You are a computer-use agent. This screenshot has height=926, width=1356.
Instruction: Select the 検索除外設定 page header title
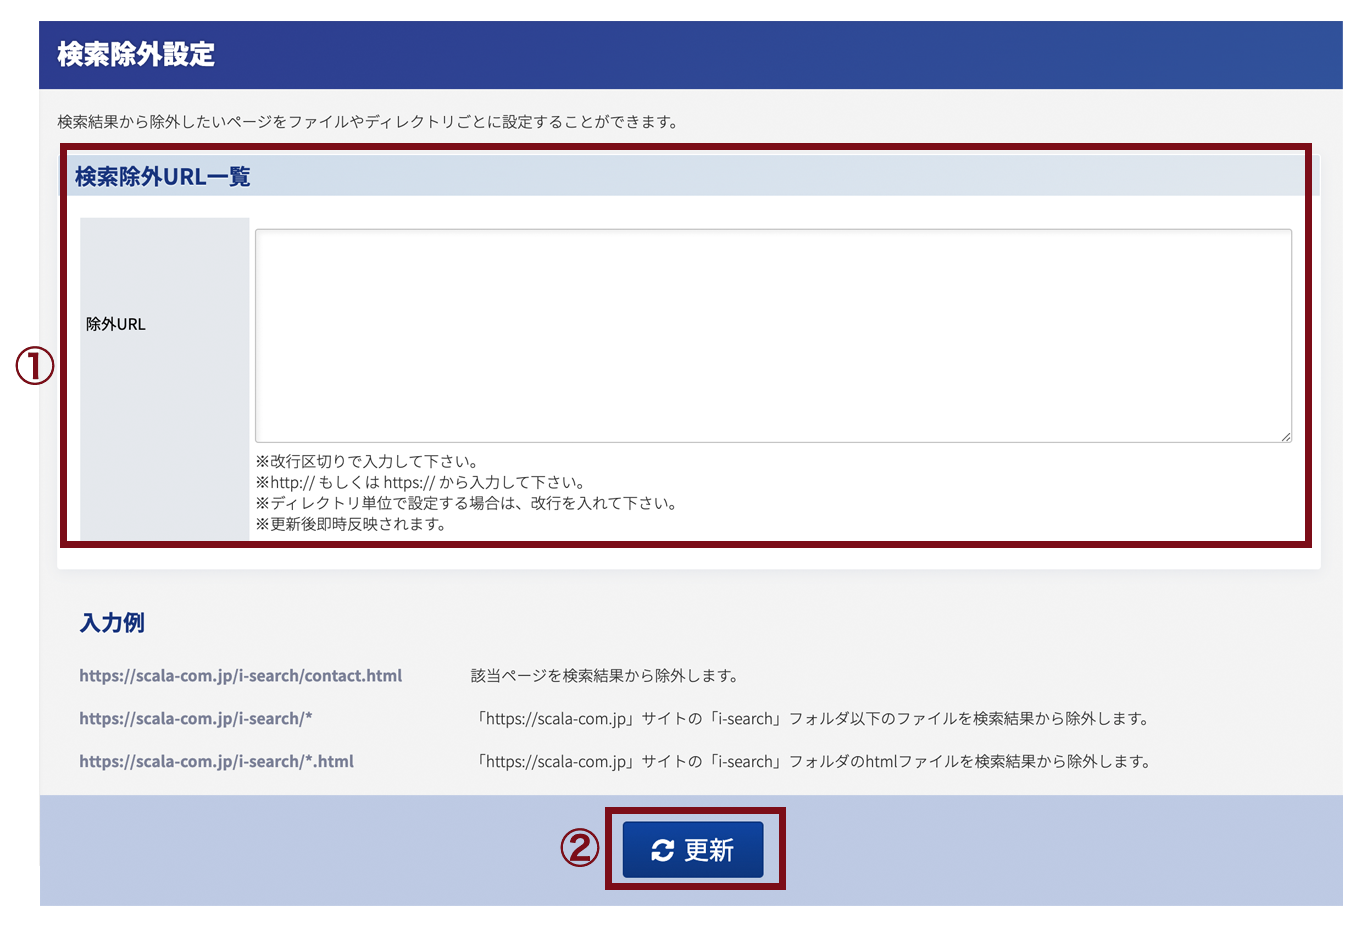(136, 54)
